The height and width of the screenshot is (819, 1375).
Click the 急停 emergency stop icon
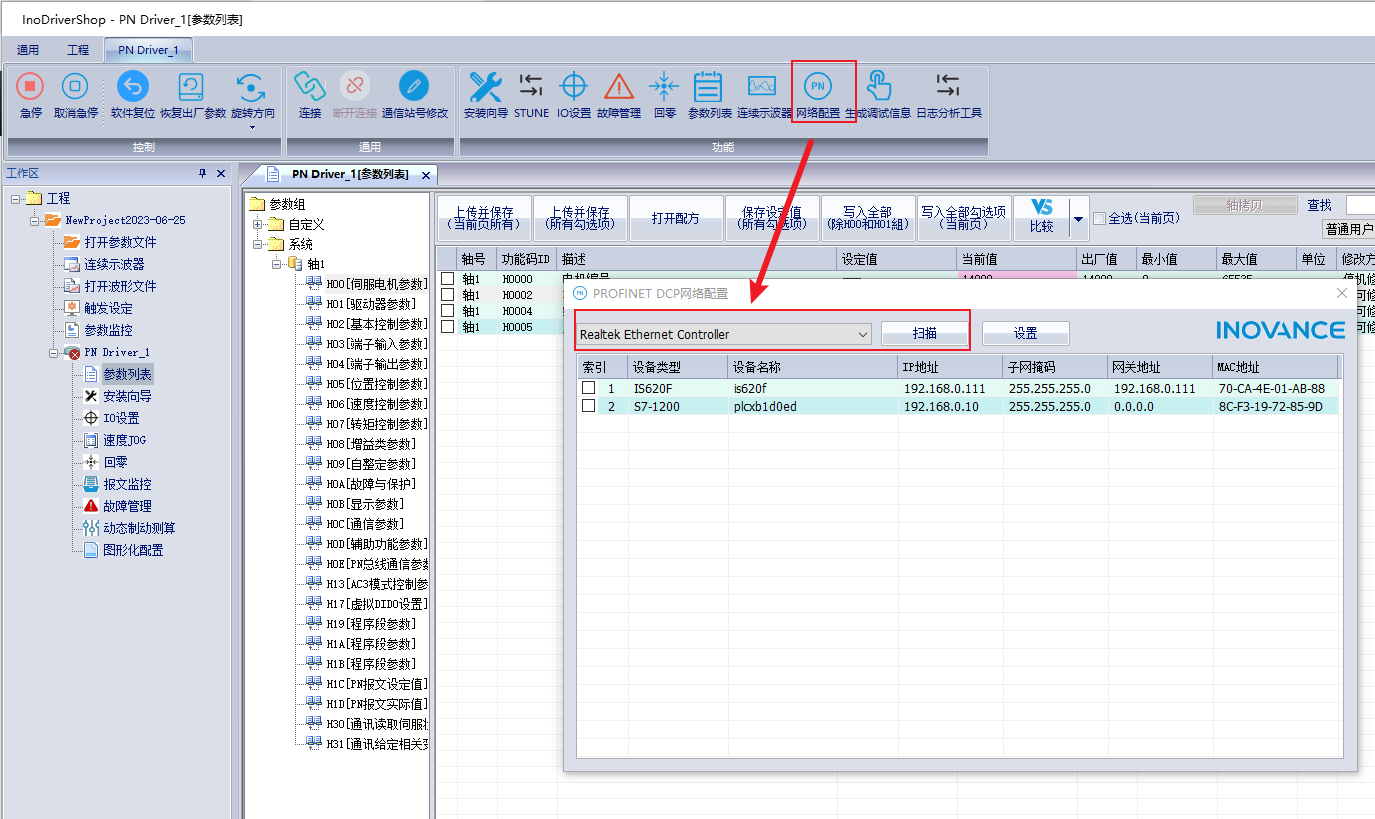coord(31,87)
